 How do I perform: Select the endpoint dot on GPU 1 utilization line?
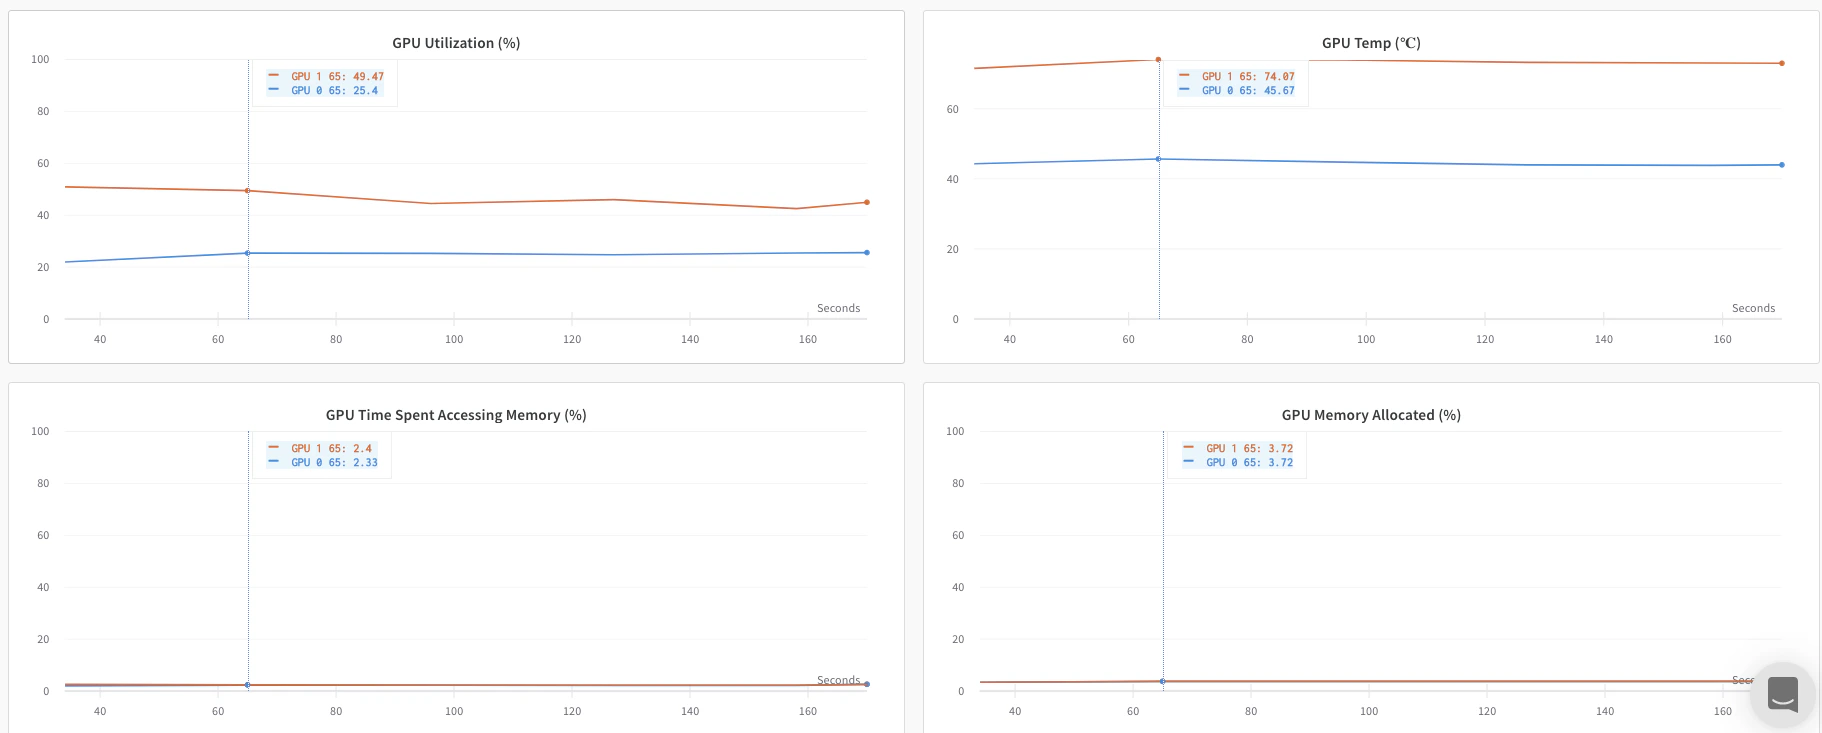pyautogui.click(x=866, y=201)
